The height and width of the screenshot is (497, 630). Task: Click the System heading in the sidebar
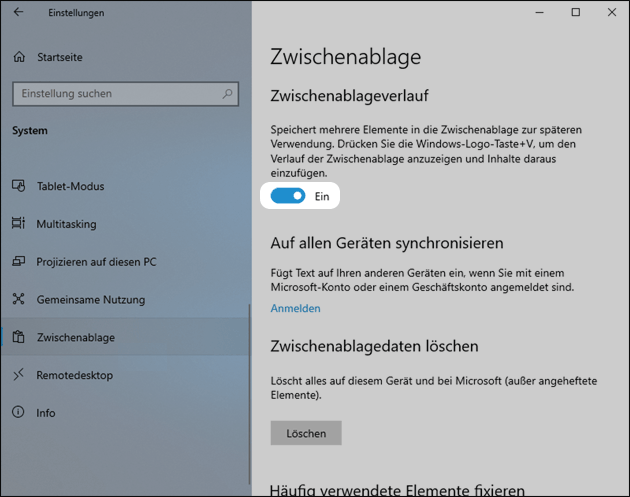coord(30,131)
